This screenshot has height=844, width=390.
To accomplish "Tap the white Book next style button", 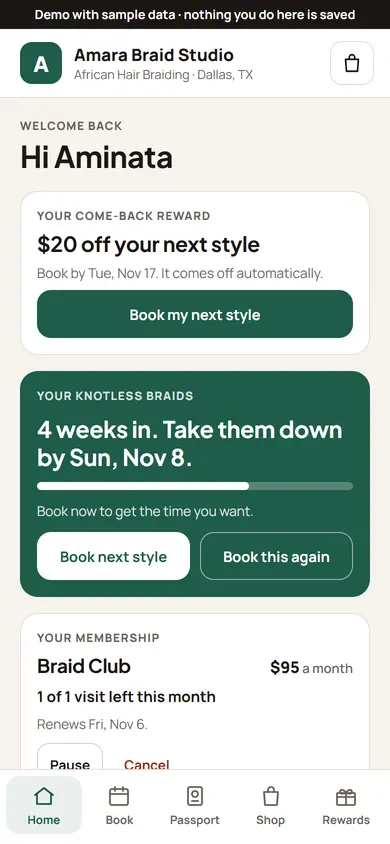I will click(114, 556).
